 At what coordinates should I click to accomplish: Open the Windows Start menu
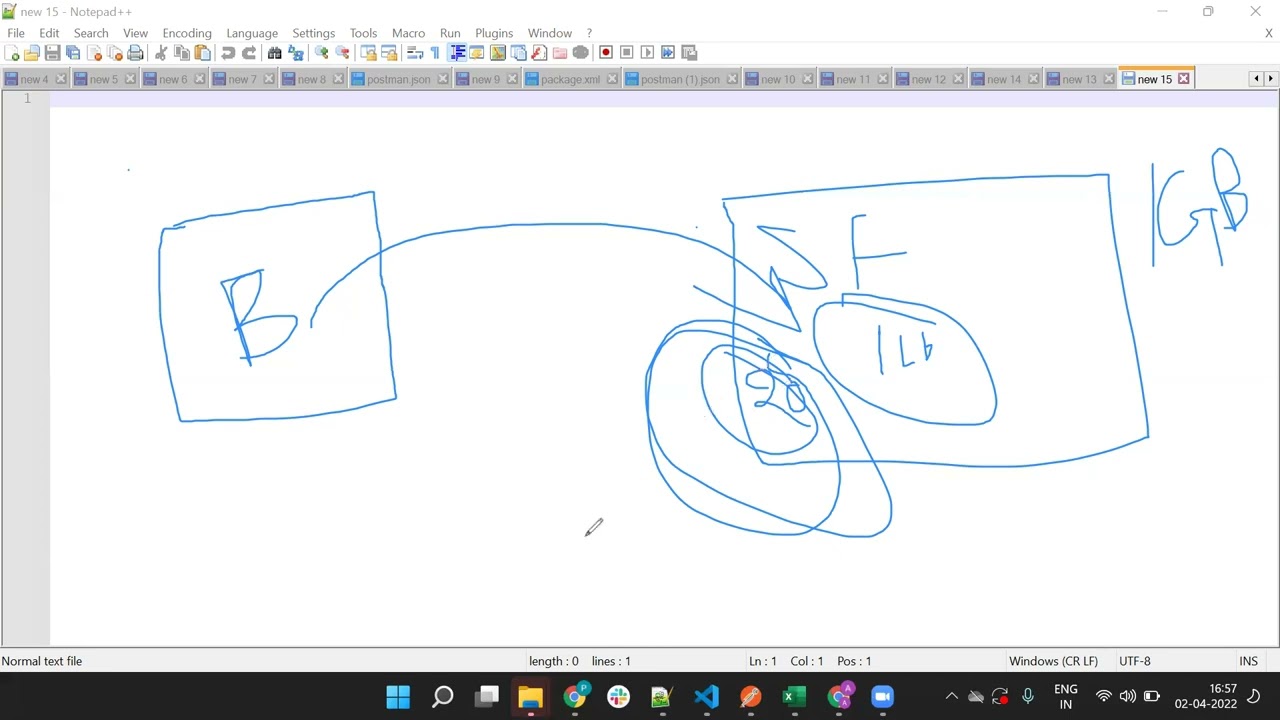[x=398, y=696]
